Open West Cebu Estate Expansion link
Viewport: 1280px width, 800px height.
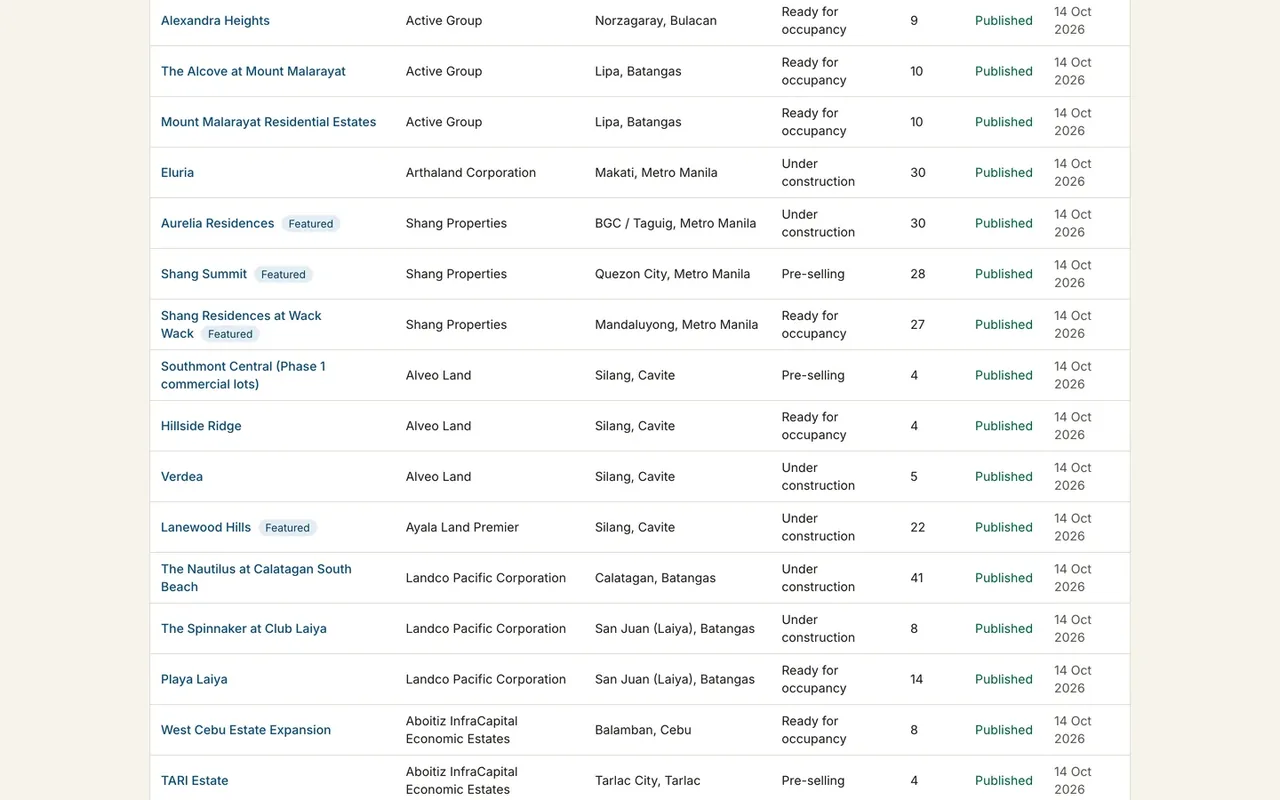pos(246,730)
